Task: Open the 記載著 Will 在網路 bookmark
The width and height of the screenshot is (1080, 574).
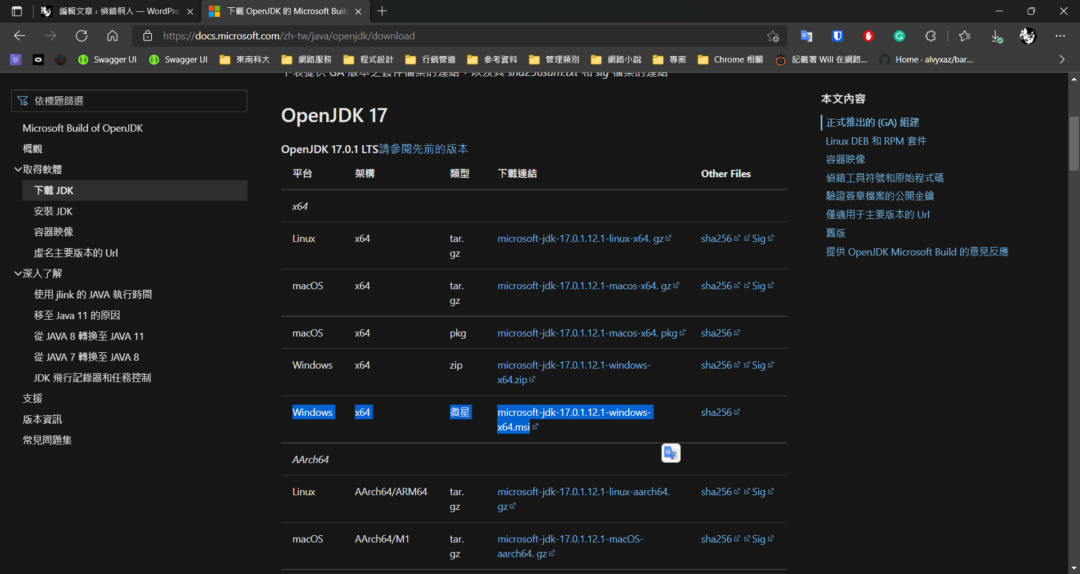Action: click(x=821, y=60)
